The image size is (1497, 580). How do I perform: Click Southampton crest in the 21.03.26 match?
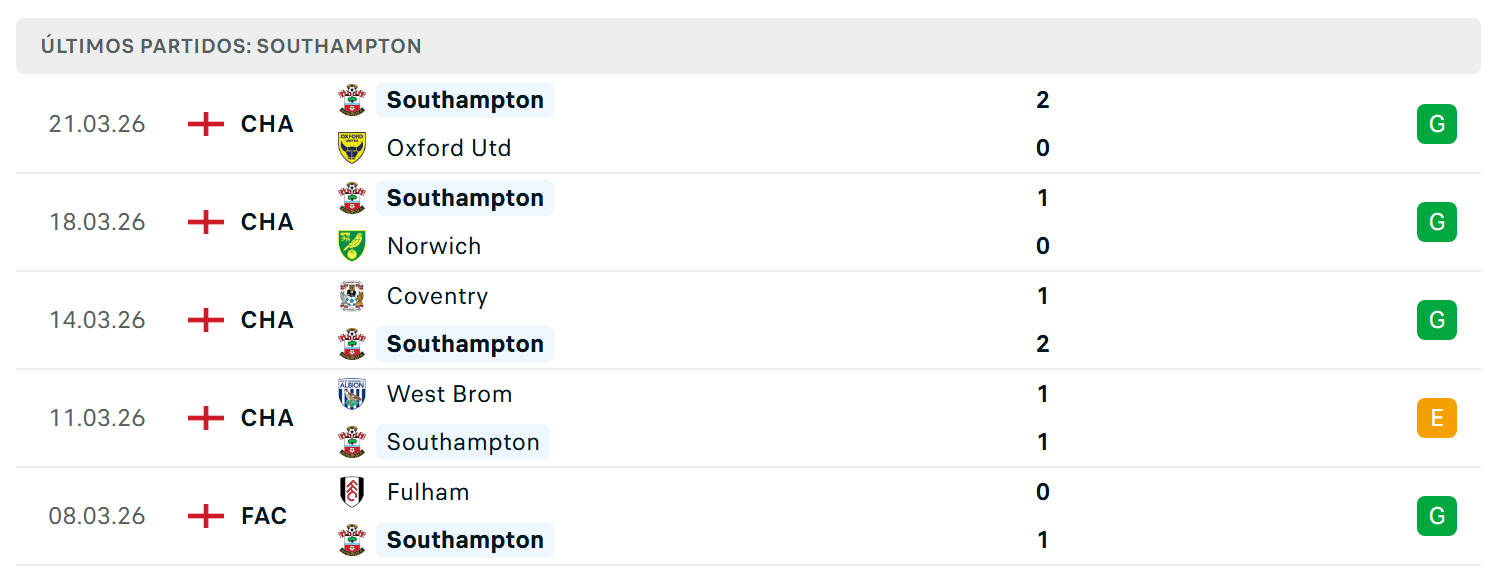click(352, 100)
